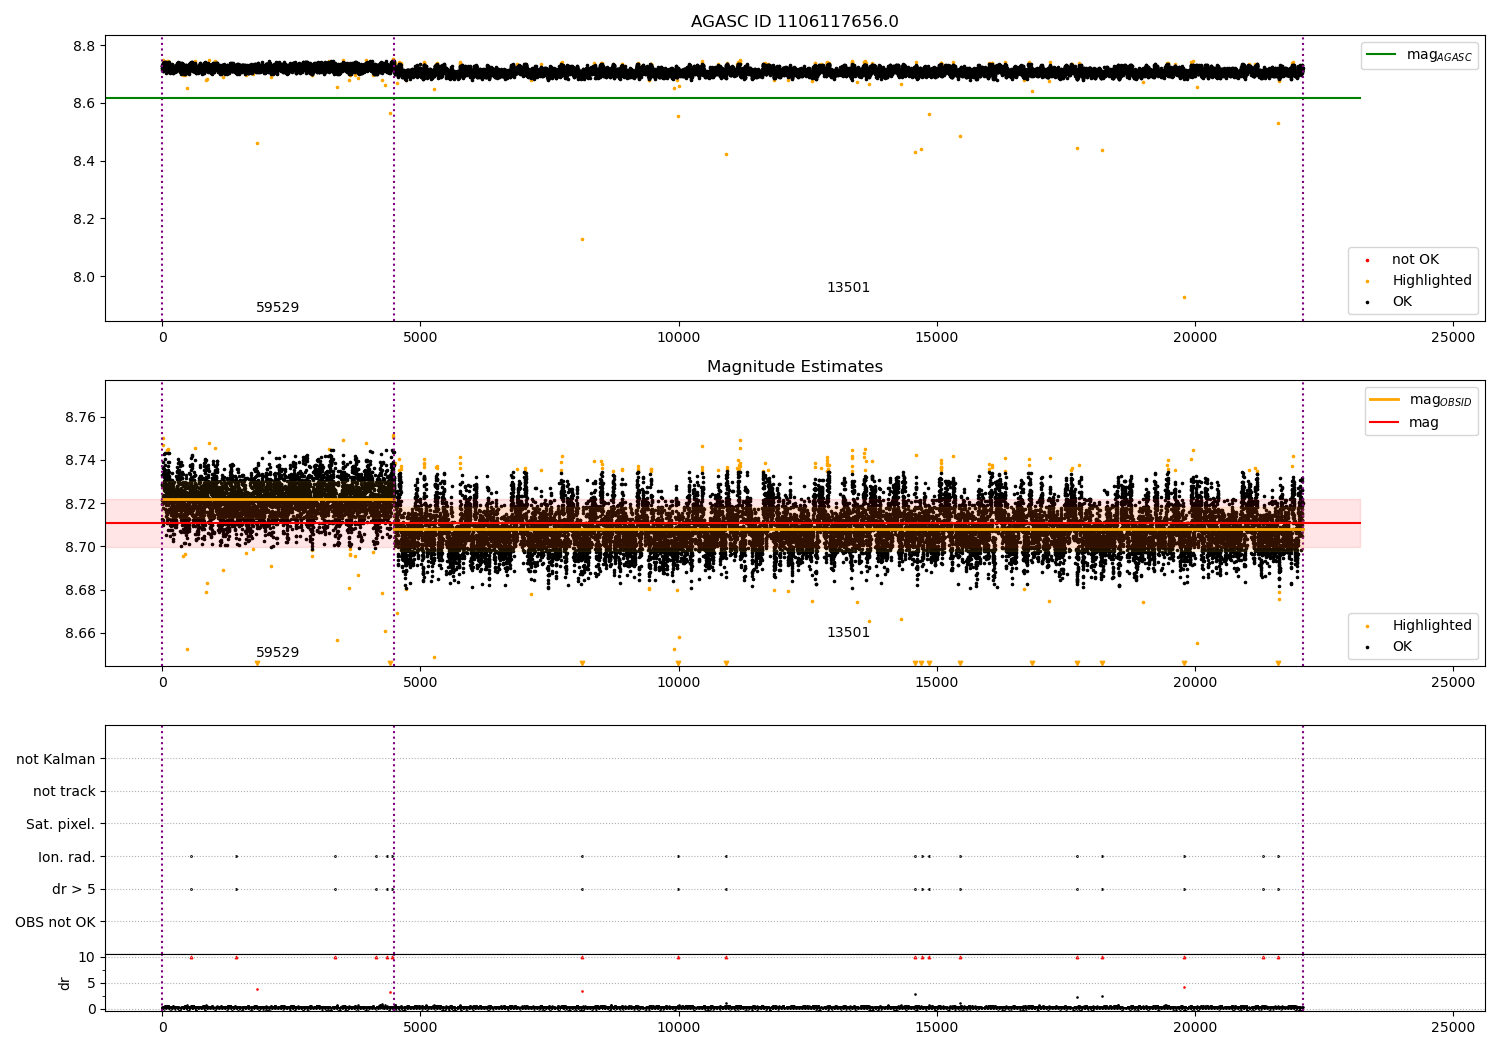This screenshot has width=1500, height=1050.
Task: Click the red mag line right of the data in the middle plot
Action: (1332, 523)
